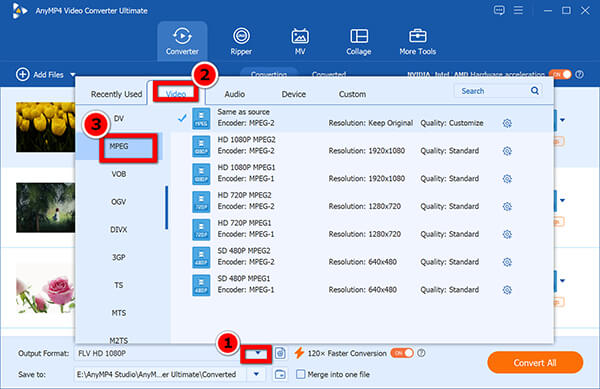Open settings gear for Same as source
The width and height of the screenshot is (600, 389).
507,123
